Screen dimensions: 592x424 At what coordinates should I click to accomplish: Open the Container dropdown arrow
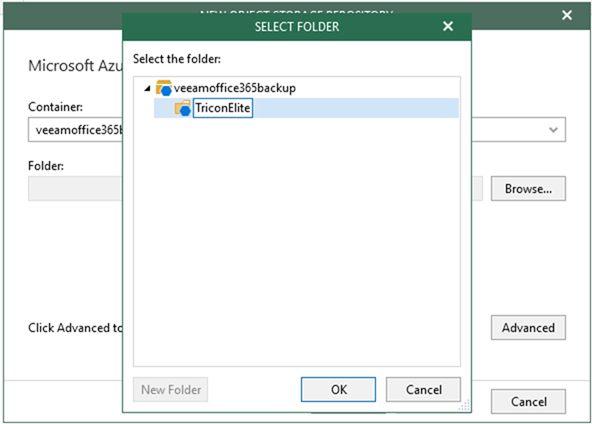click(553, 130)
